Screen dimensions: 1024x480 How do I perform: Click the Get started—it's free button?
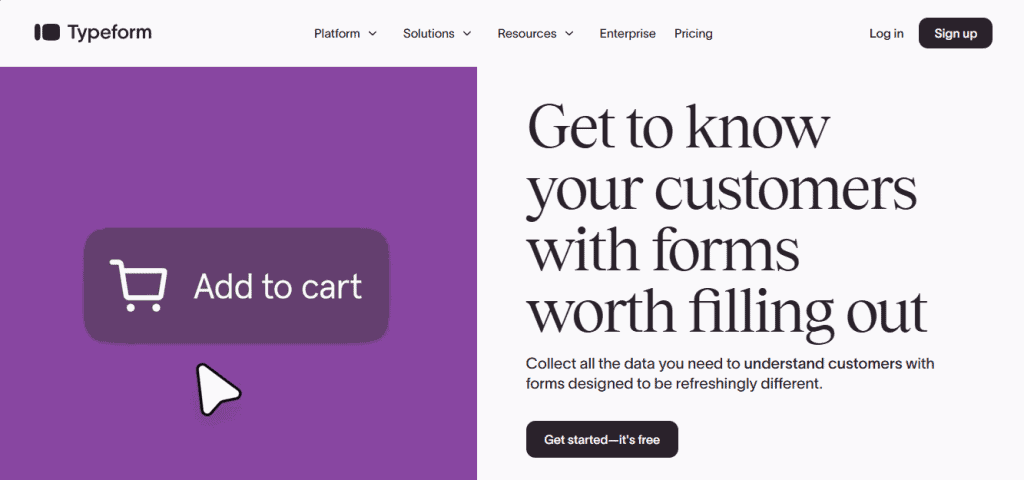coord(602,440)
